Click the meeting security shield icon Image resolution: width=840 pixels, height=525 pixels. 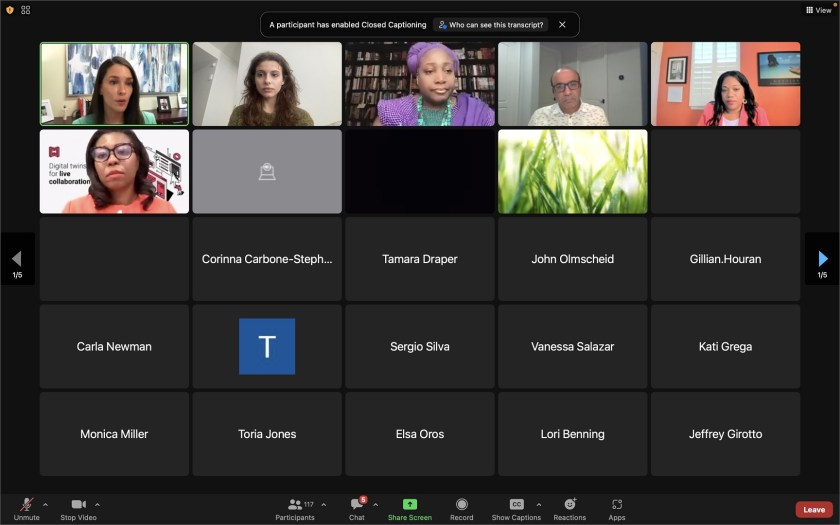(9, 9)
